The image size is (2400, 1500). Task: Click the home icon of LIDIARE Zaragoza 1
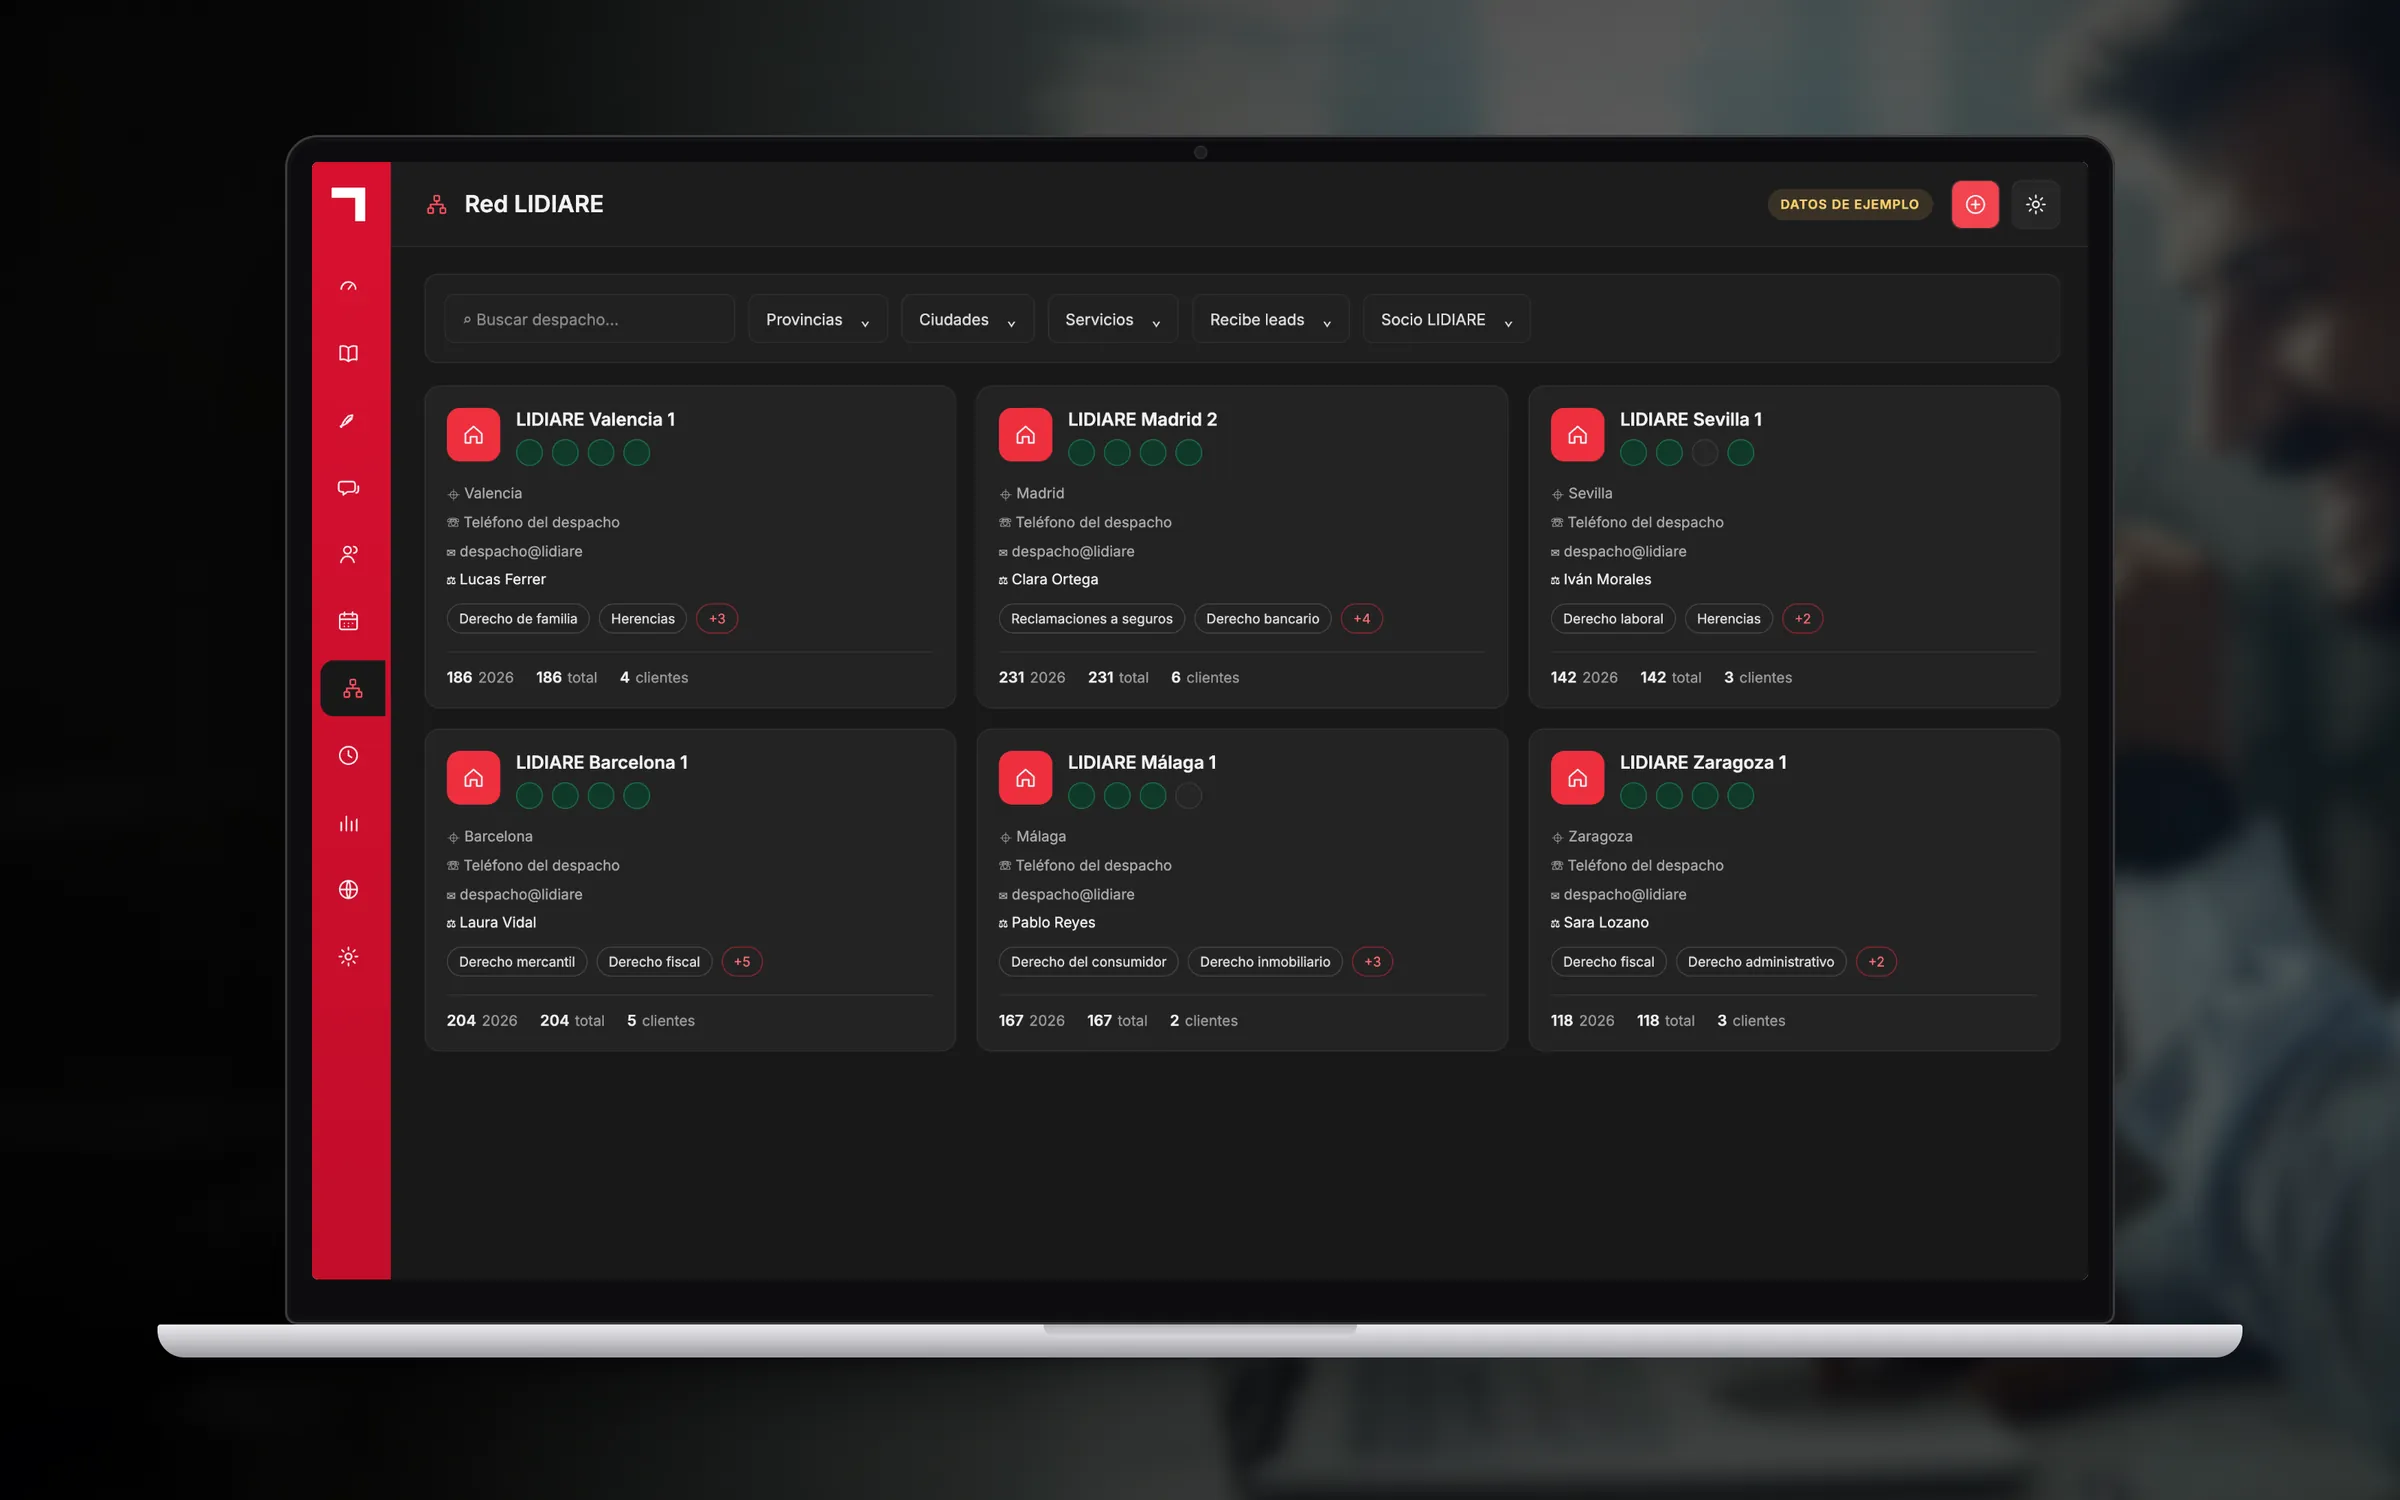point(1577,778)
